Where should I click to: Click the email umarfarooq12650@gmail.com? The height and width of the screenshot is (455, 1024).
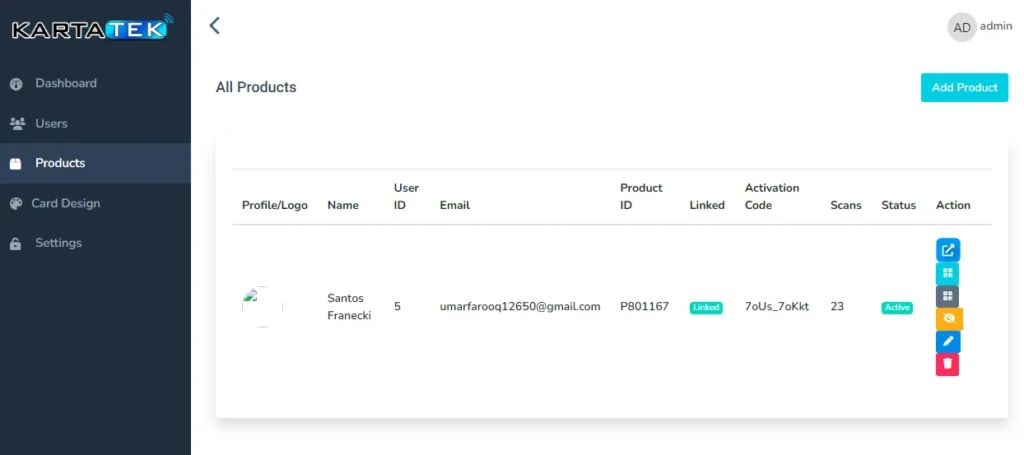click(x=520, y=307)
